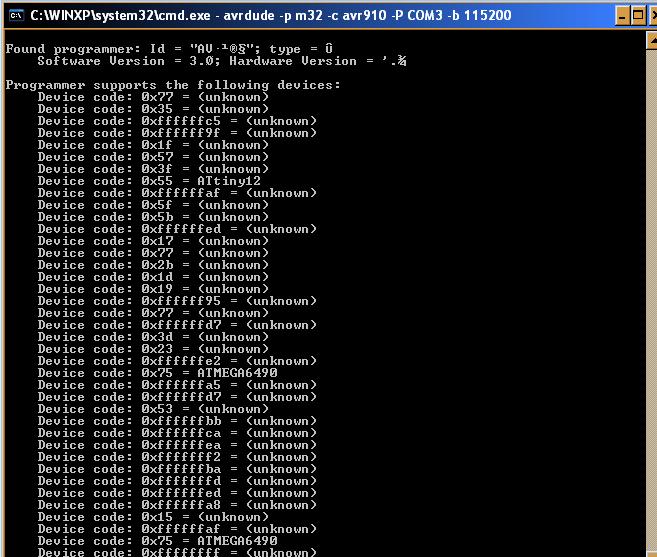Viewport: 657px width, 557px height.
Task: Click the Device code 0xffffffa8 row
Action: coord(177,505)
